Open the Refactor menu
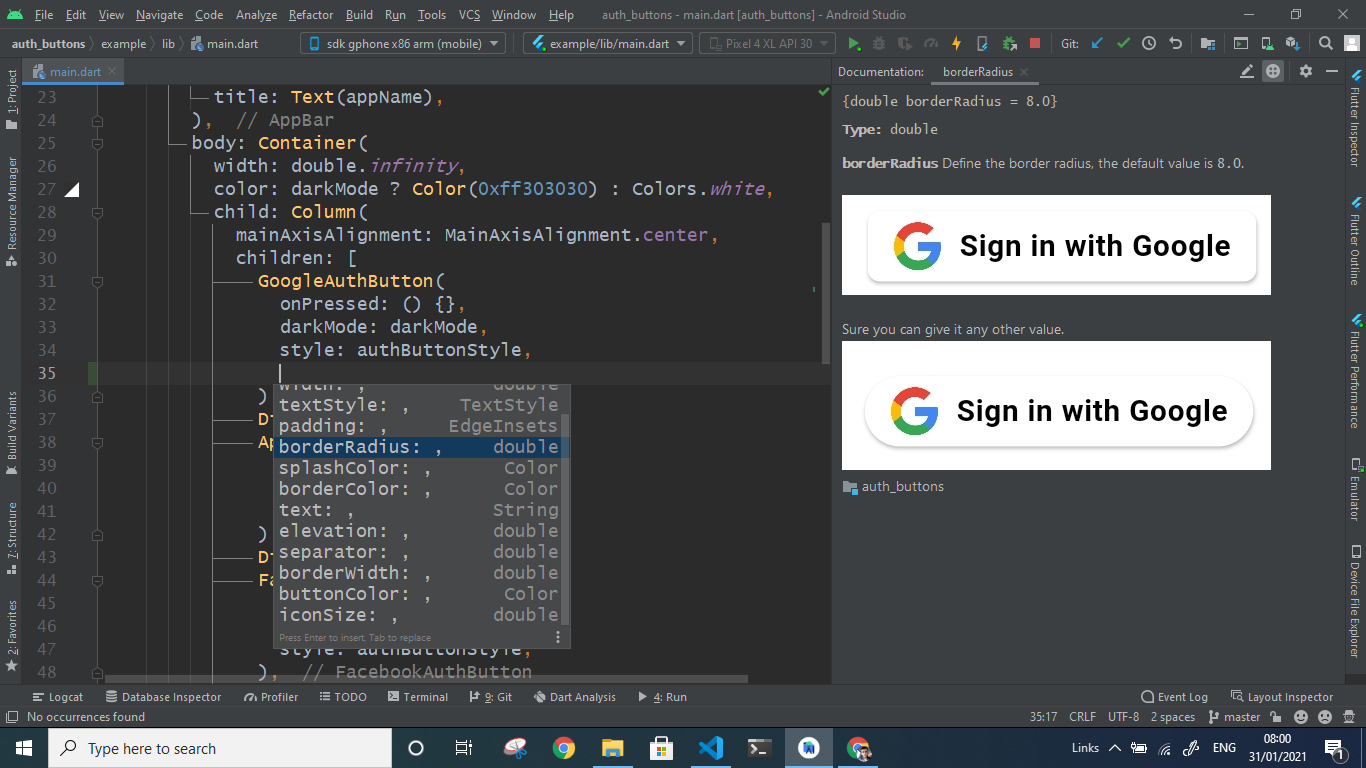Viewport: 1366px width, 768px height. [x=311, y=15]
